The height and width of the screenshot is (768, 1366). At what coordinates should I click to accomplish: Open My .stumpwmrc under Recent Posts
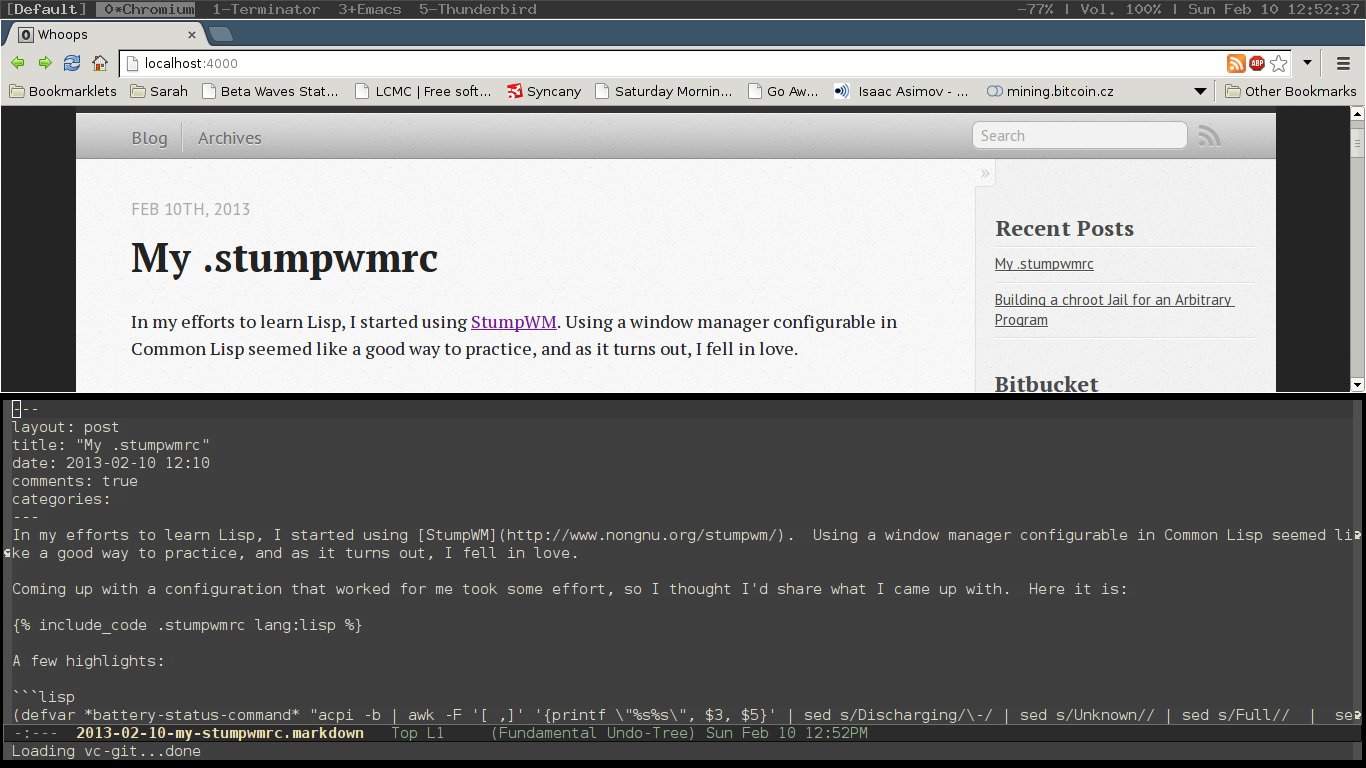(1044, 264)
